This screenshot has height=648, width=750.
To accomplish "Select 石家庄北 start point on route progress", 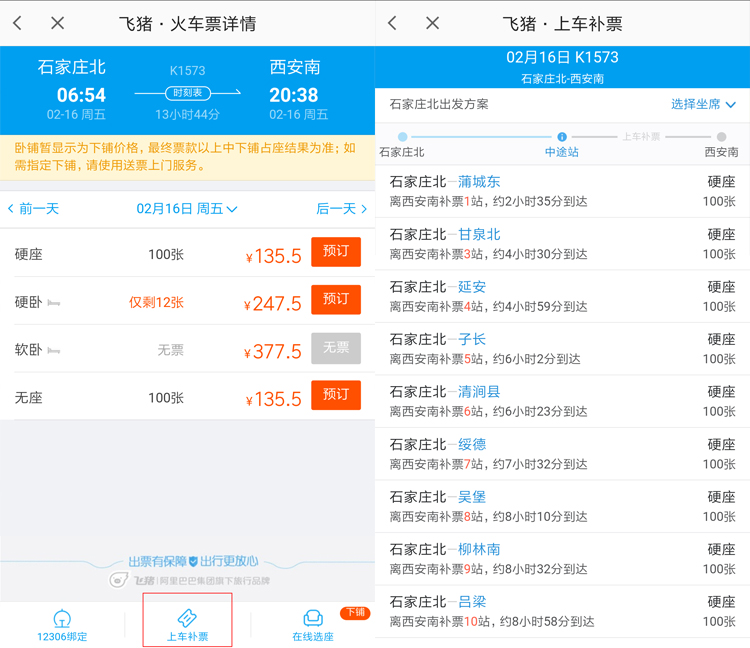I will (402, 138).
